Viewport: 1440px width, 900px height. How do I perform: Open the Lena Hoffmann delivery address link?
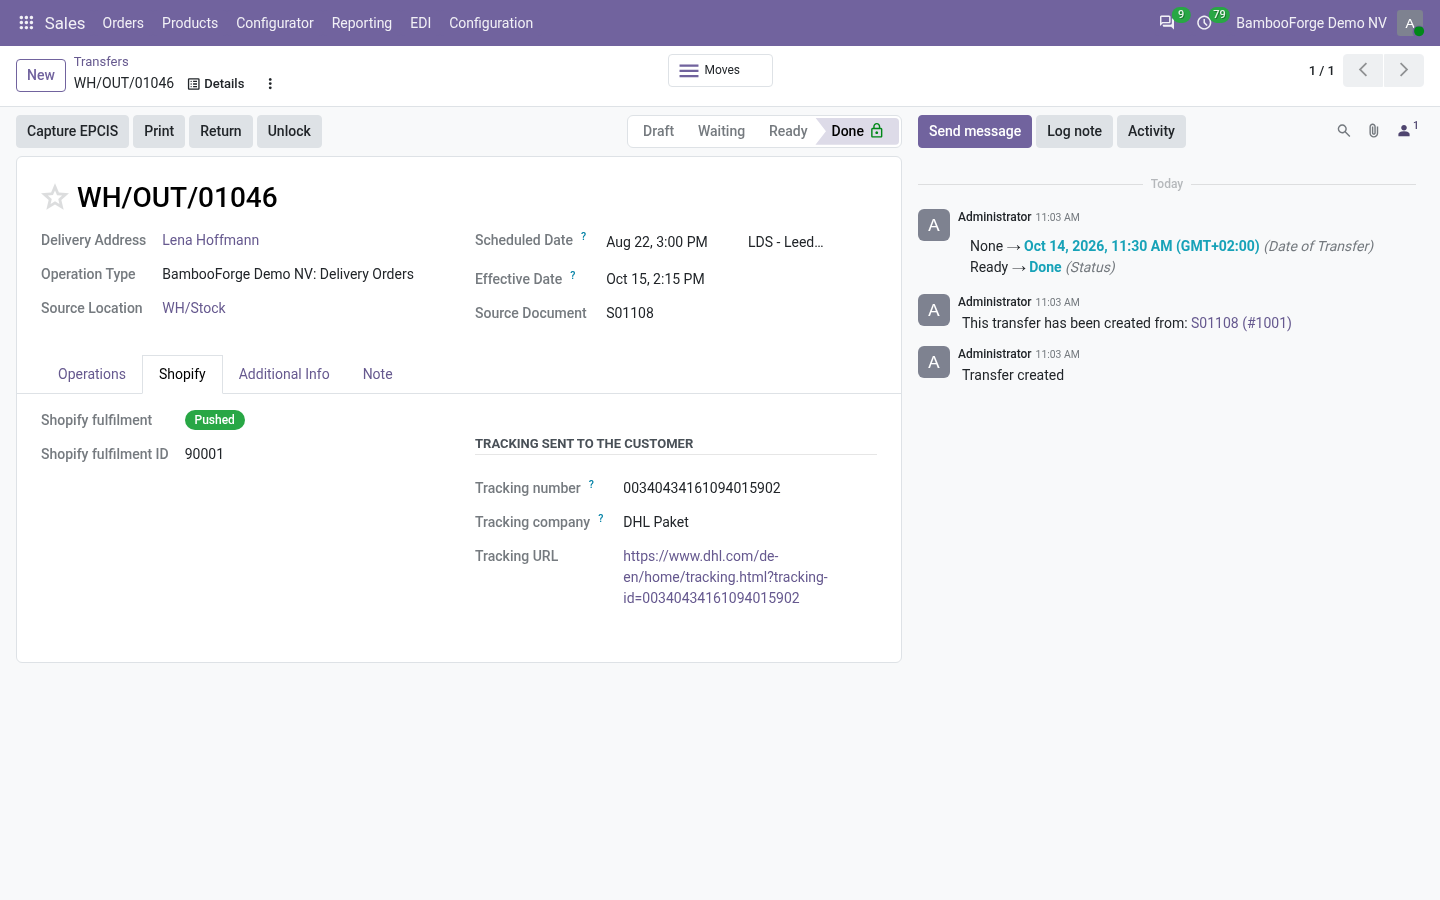[x=211, y=240]
